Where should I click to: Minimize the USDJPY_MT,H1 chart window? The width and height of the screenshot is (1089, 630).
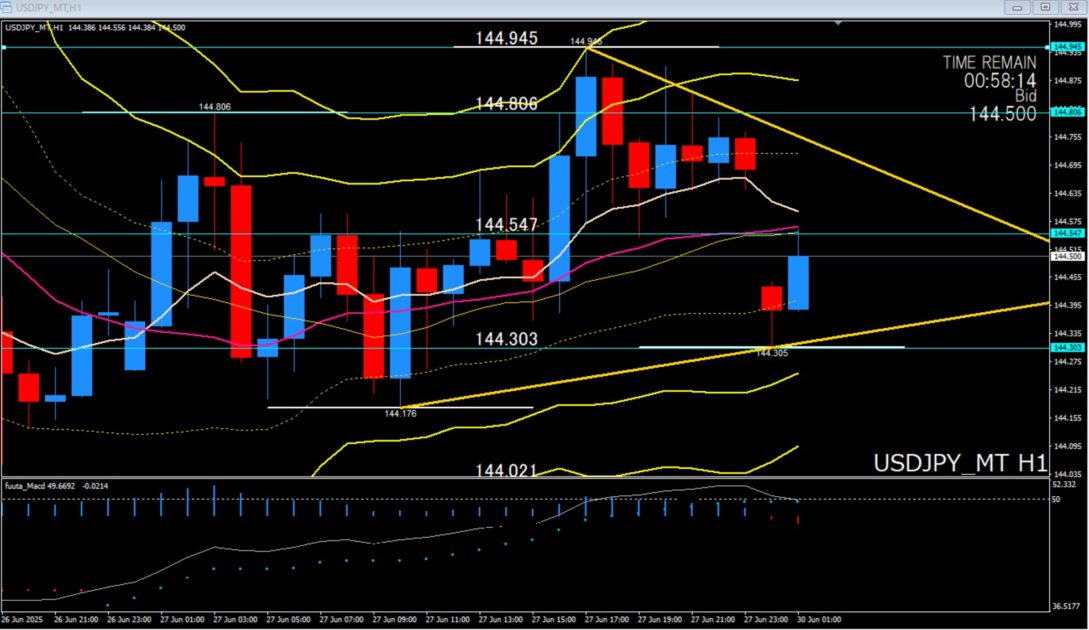pos(1018,7)
